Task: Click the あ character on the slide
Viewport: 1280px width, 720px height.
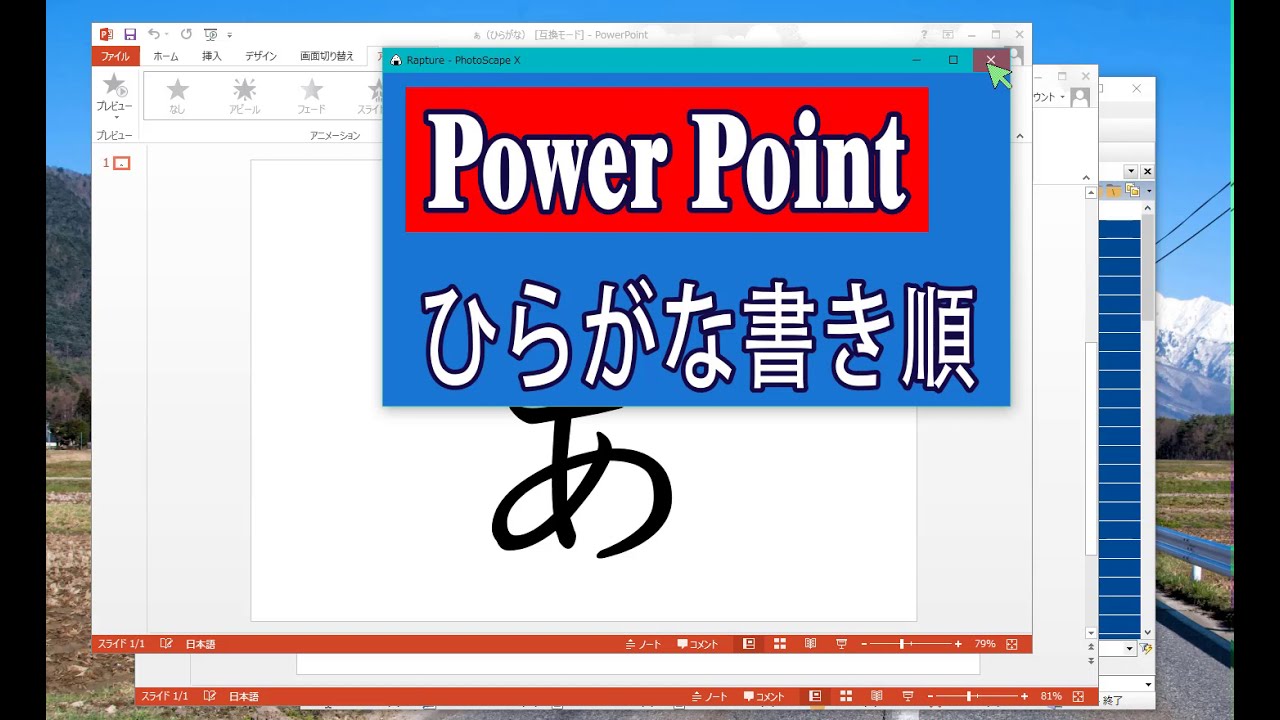Action: click(583, 480)
